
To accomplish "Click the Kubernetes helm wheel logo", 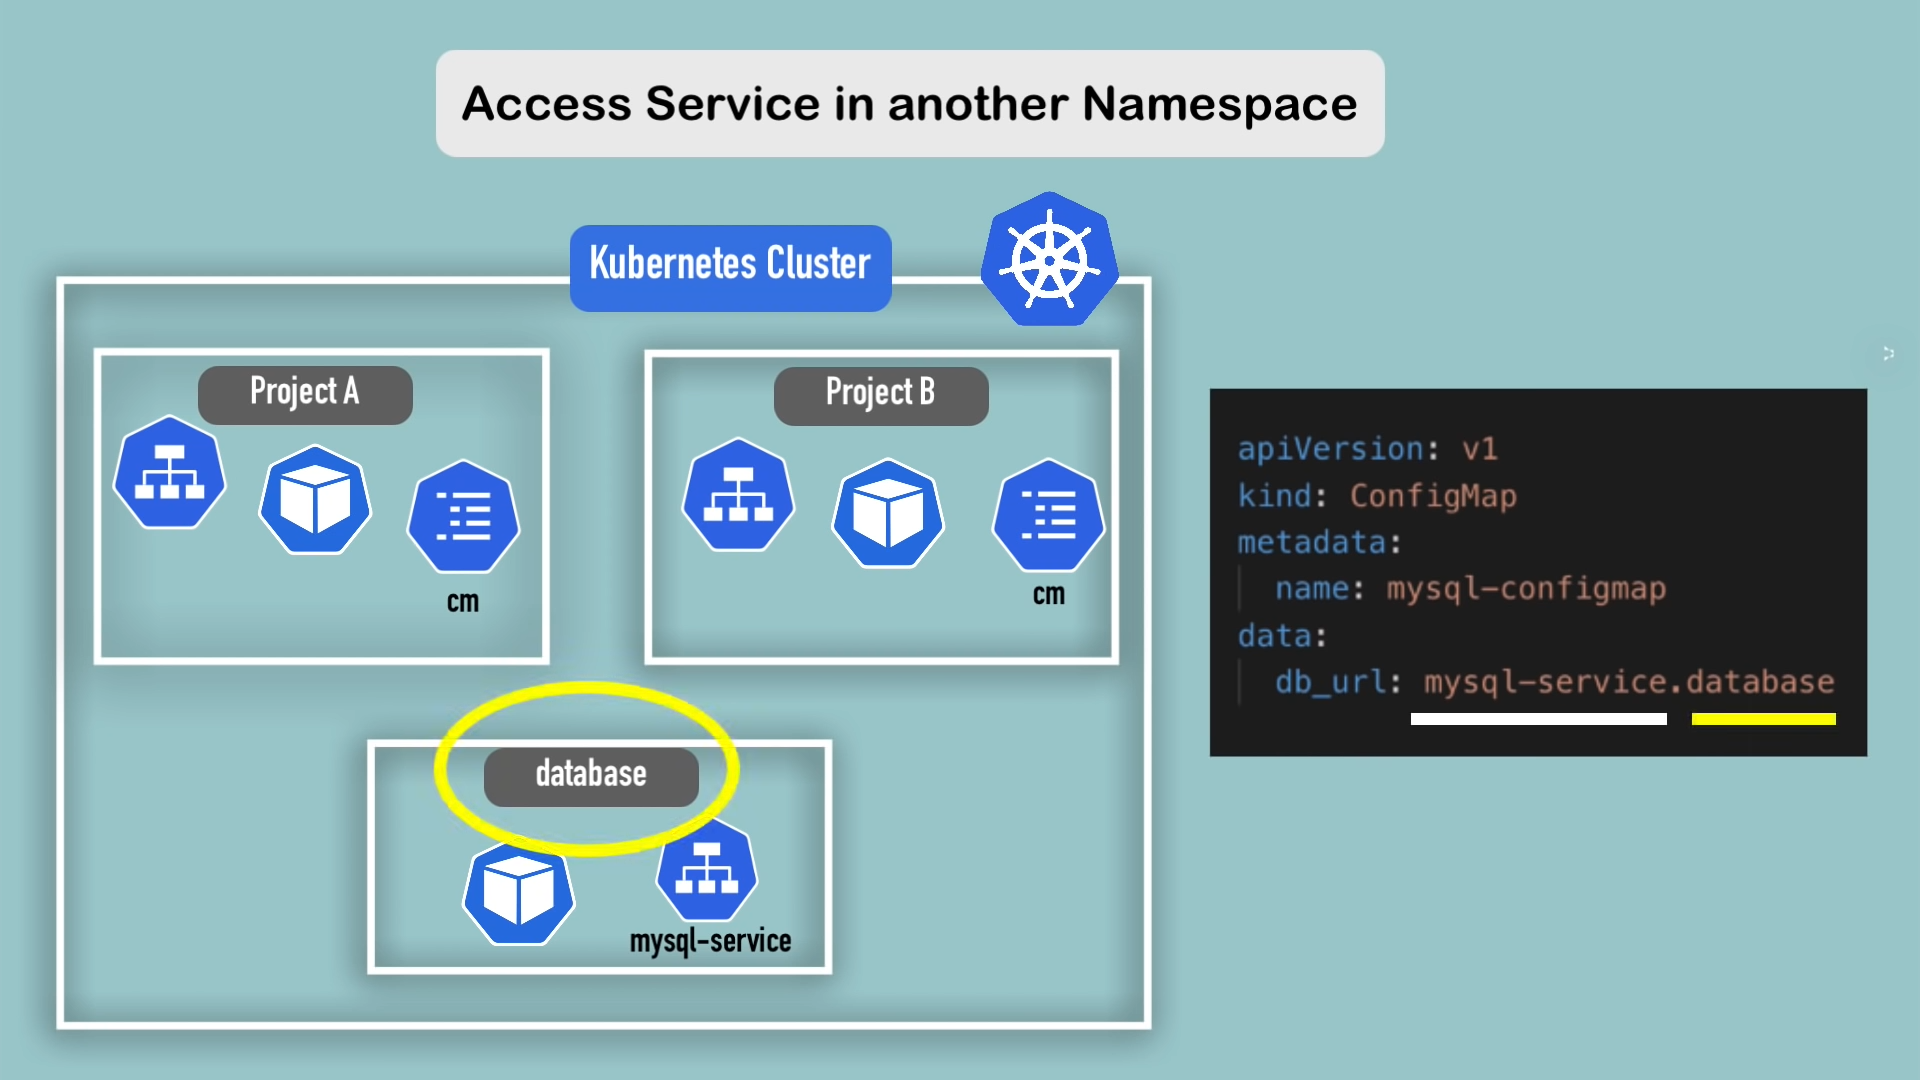I will (1049, 261).
